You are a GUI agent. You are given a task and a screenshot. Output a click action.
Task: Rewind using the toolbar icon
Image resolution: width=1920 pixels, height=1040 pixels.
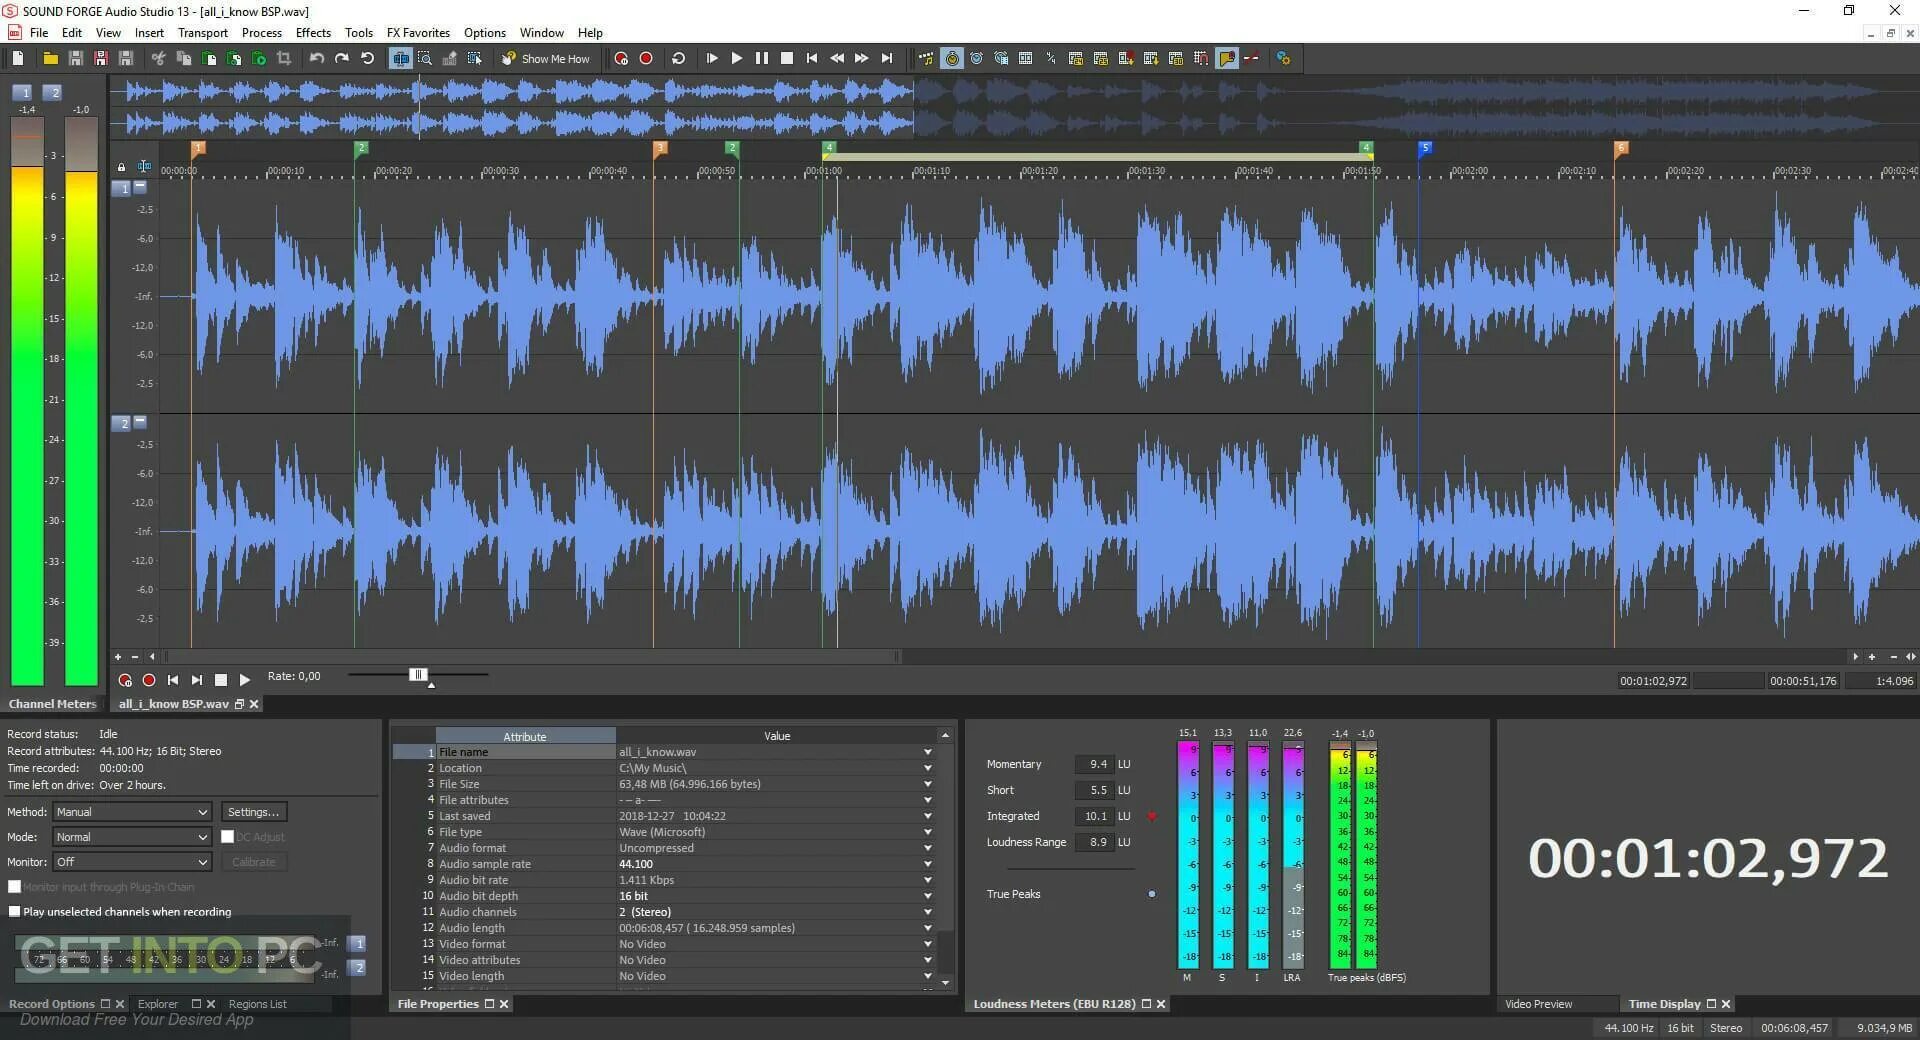837,58
